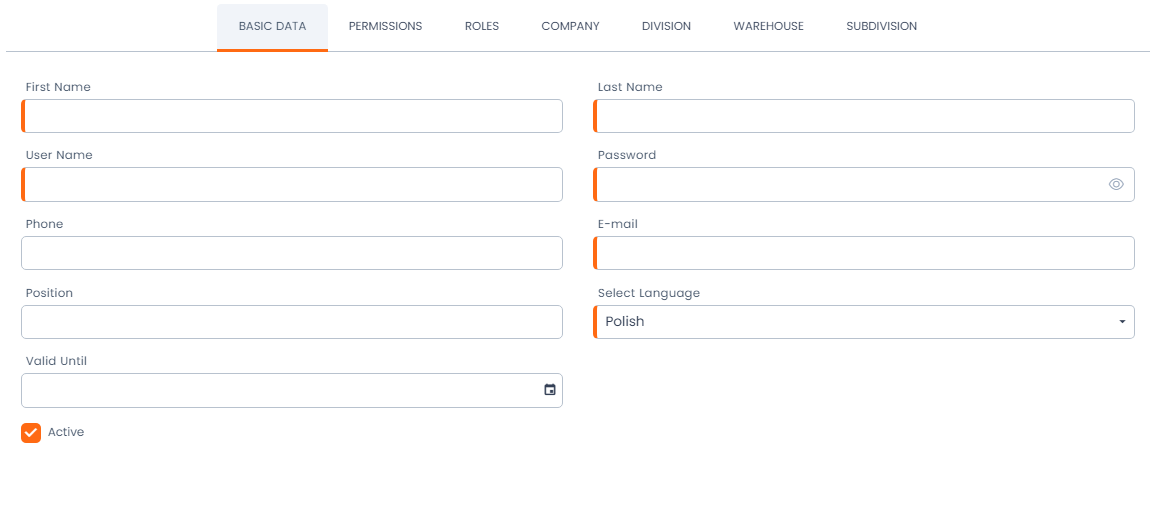This screenshot has width=1158, height=522.
Task: Click the Position input field
Action: point(292,322)
